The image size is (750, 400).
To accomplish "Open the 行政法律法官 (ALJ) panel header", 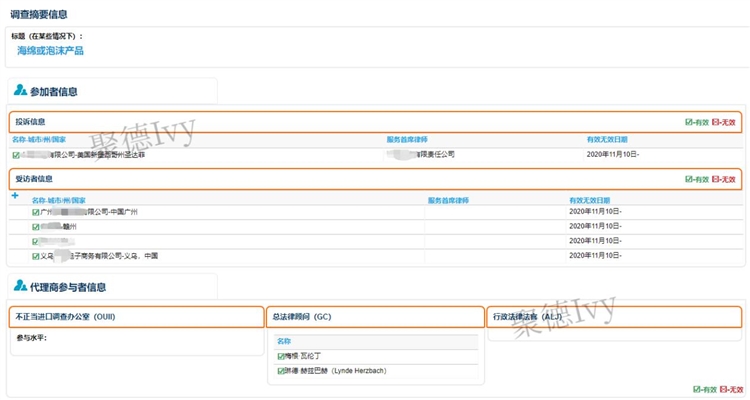I will [615, 317].
